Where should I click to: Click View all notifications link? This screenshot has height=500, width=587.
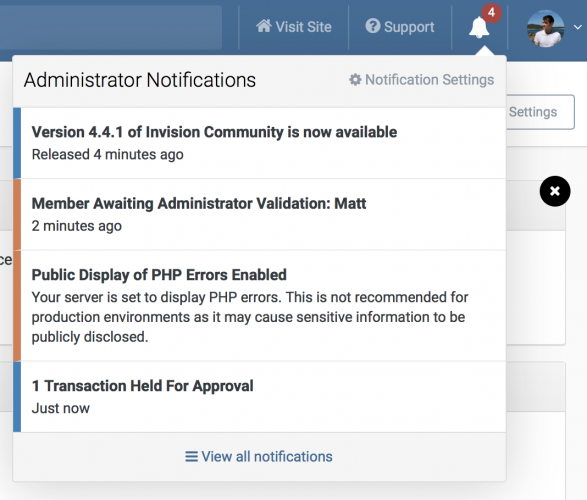click(x=259, y=457)
